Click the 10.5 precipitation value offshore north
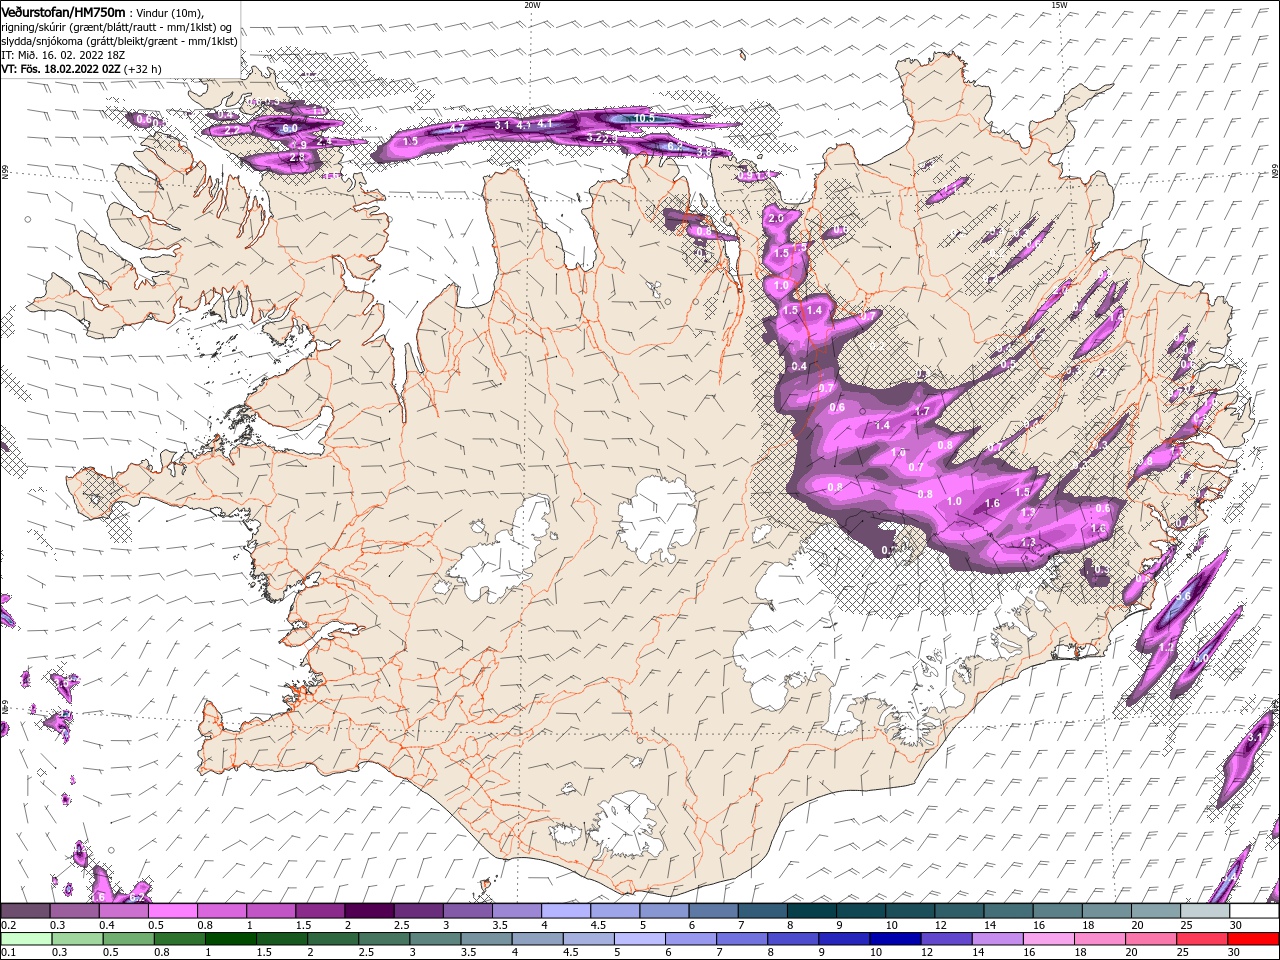This screenshot has height=960, width=1280. tap(644, 118)
